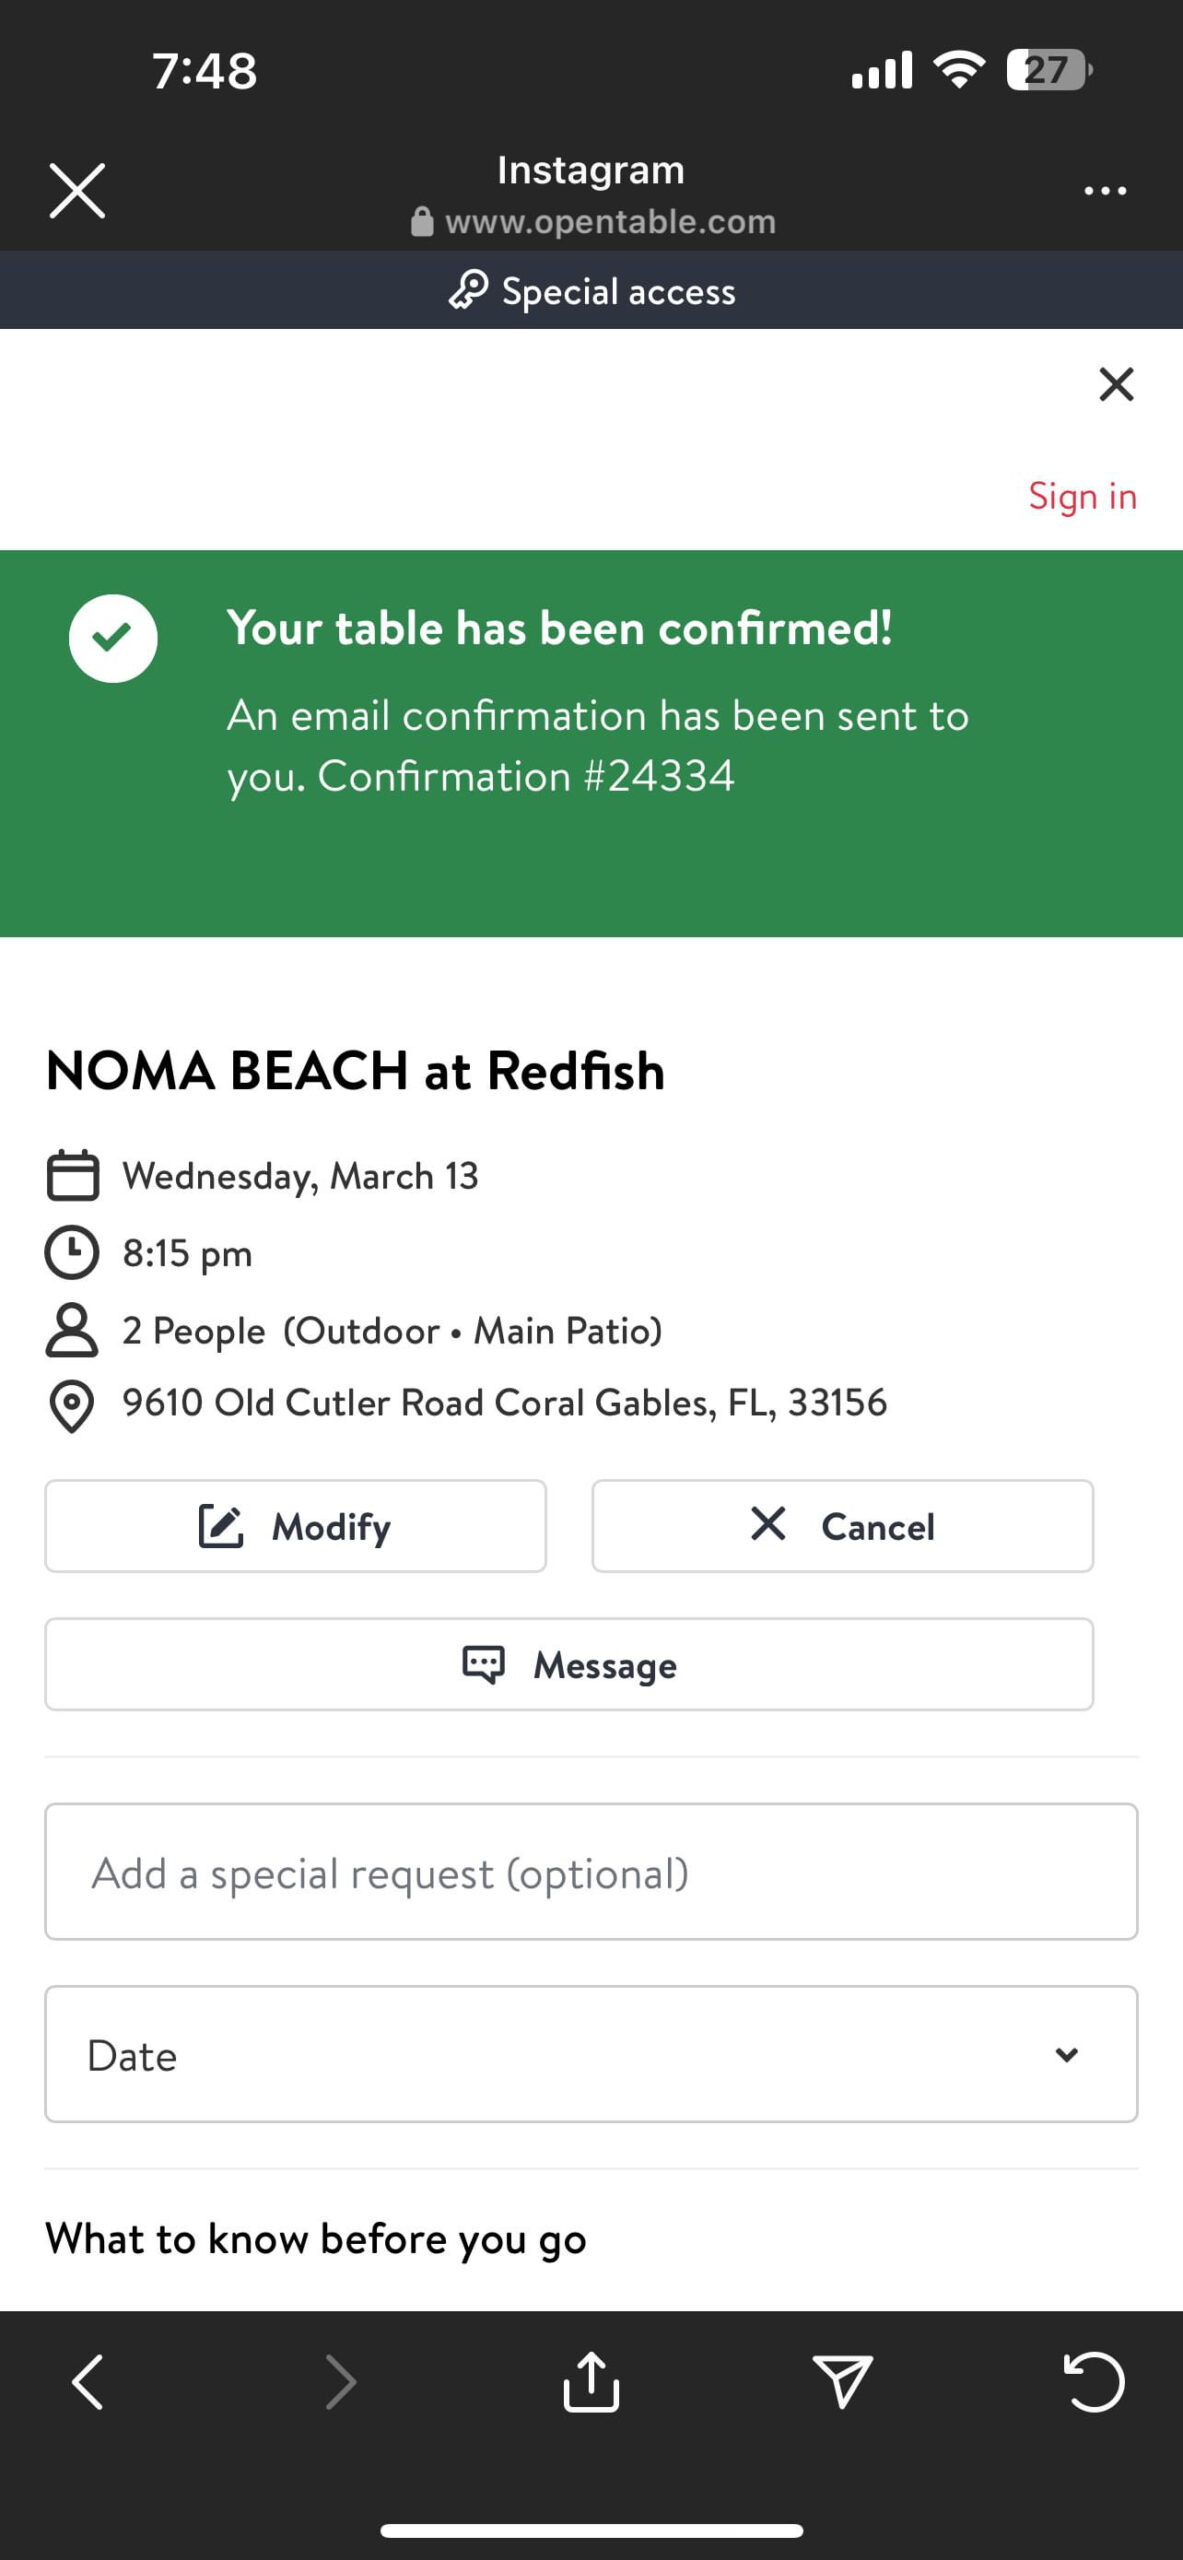Screen dimensions: 1183x2560
Task: Focus the special request input field
Action: click(x=591, y=1872)
